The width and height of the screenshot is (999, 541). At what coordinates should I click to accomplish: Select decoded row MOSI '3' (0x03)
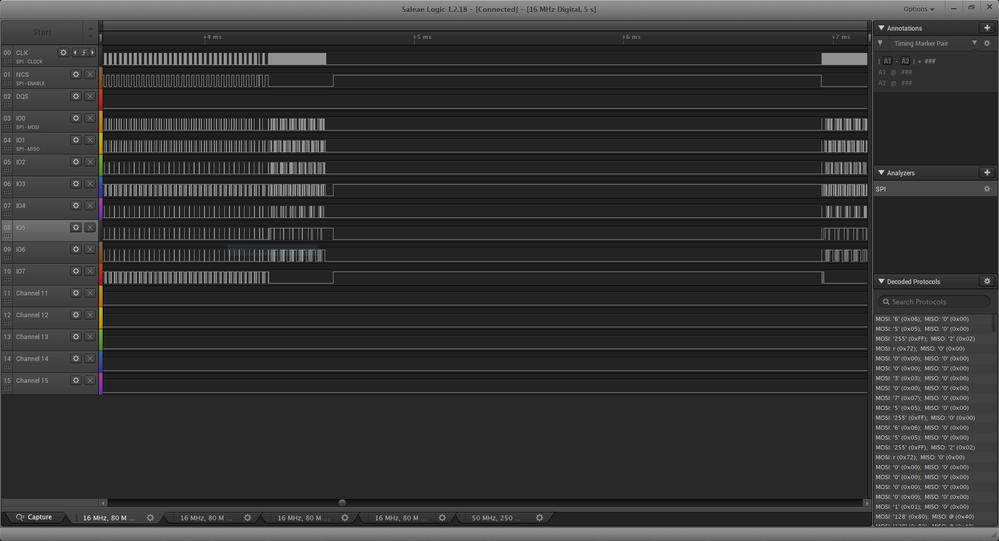pyautogui.click(x=933, y=379)
